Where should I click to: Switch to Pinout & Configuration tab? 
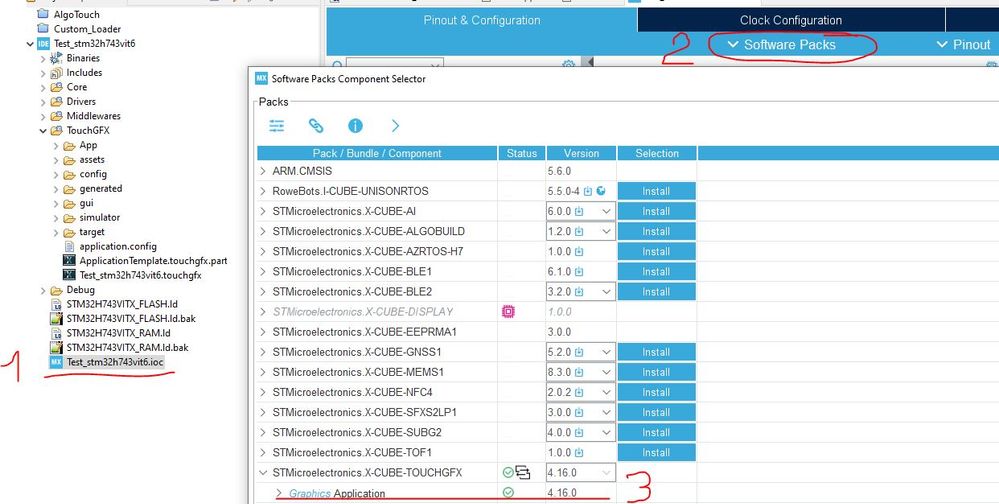click(x=482, y=20)
